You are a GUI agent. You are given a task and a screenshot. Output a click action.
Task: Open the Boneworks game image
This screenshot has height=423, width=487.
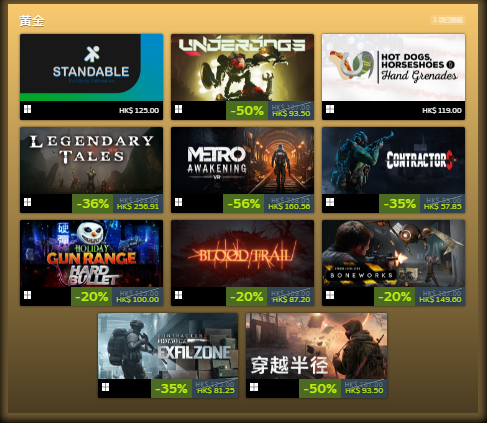click(393, 253)
